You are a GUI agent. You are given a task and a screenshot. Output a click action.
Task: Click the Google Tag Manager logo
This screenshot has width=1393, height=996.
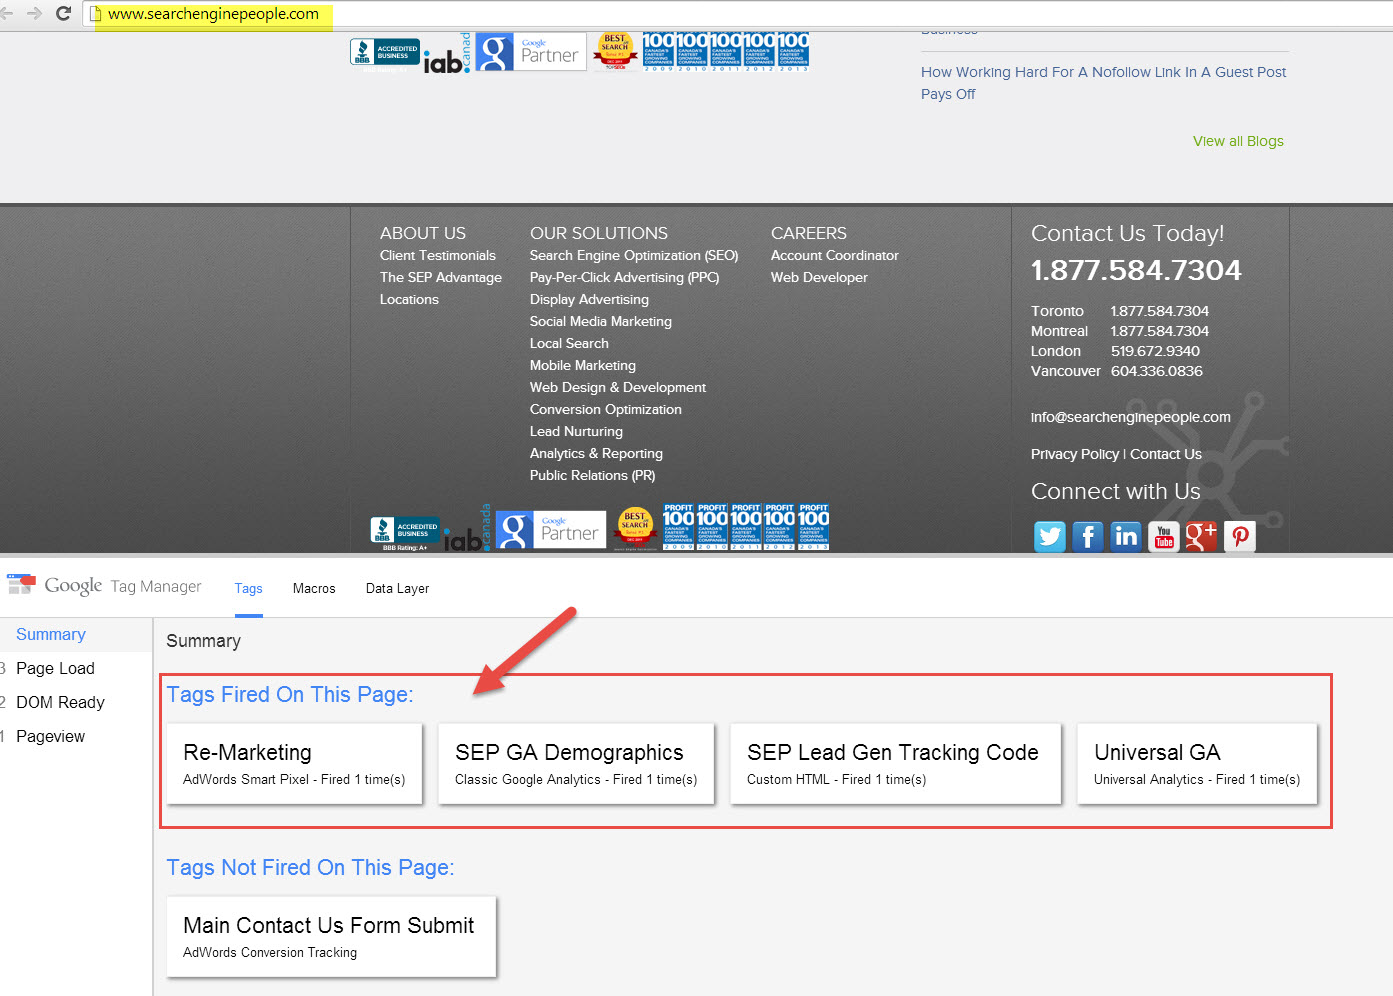pos(104,587)
